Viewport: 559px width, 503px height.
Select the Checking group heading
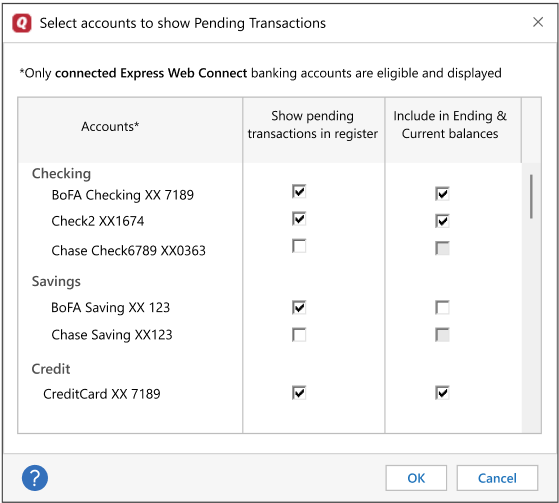point(61,174)
